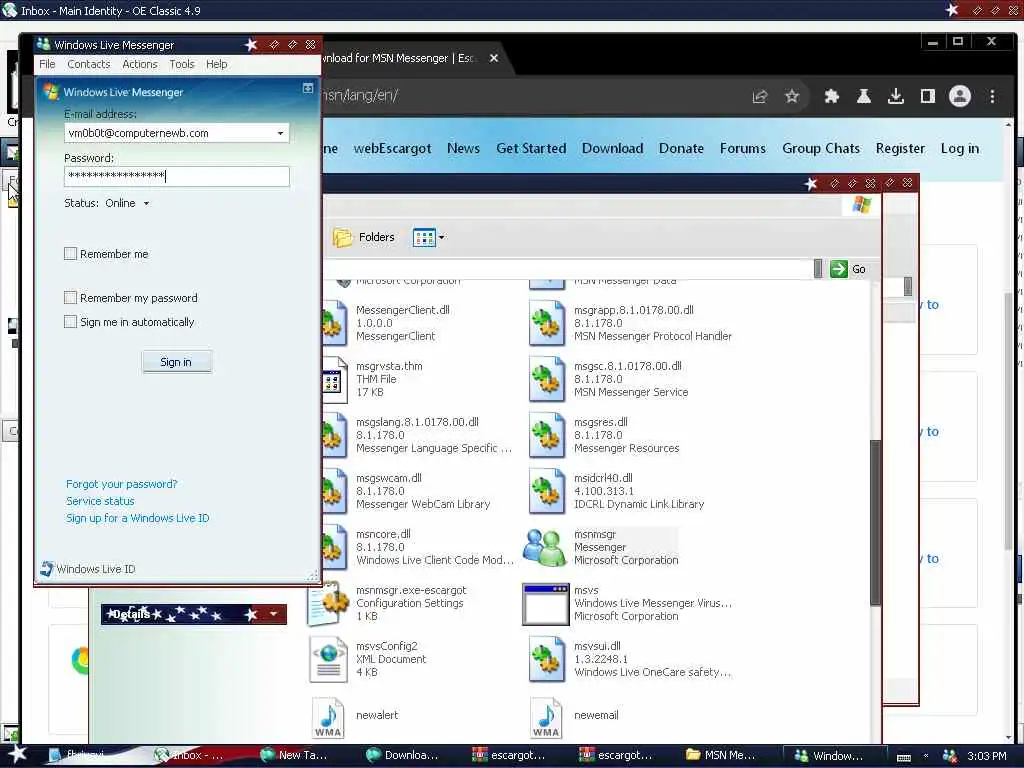Open the Help menu in Messenger

[x=216, y=64]
